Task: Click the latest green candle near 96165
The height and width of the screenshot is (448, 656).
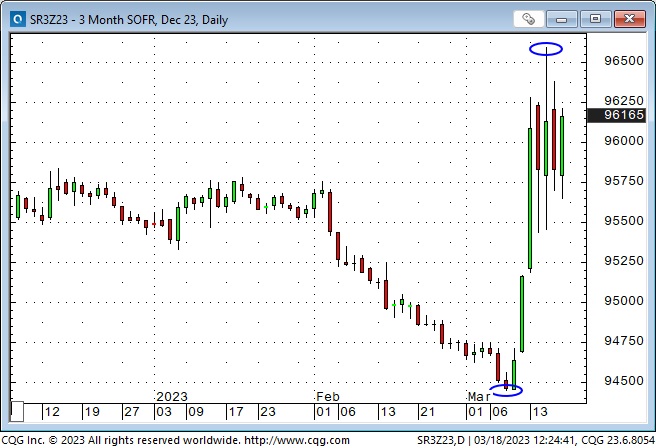Action: coord(562,146)
